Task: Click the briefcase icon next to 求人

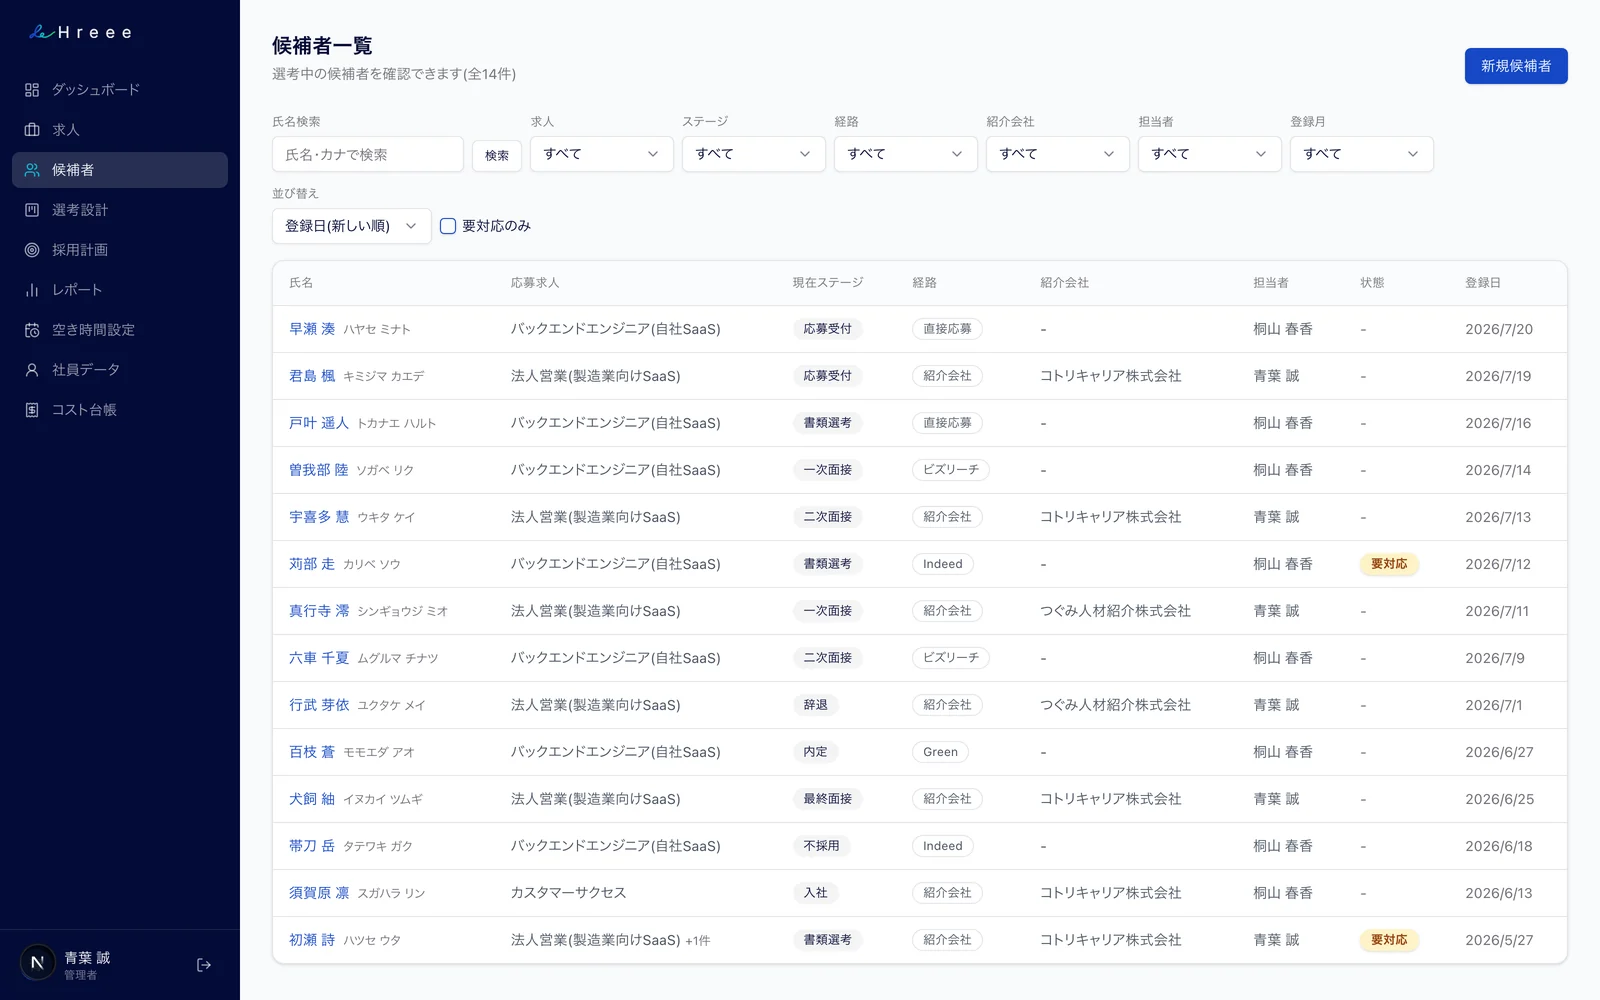Action: (32, 130)
